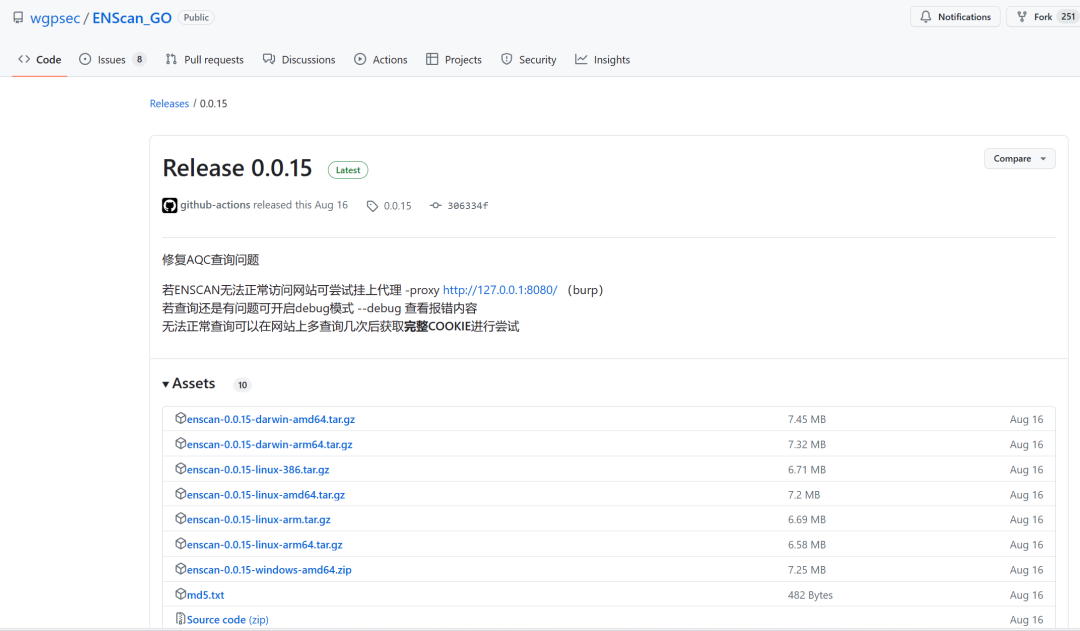Click the tag icon beside 0.0.15
Image resolution: width=1080 pixels, height=631 pixels.
373,206
